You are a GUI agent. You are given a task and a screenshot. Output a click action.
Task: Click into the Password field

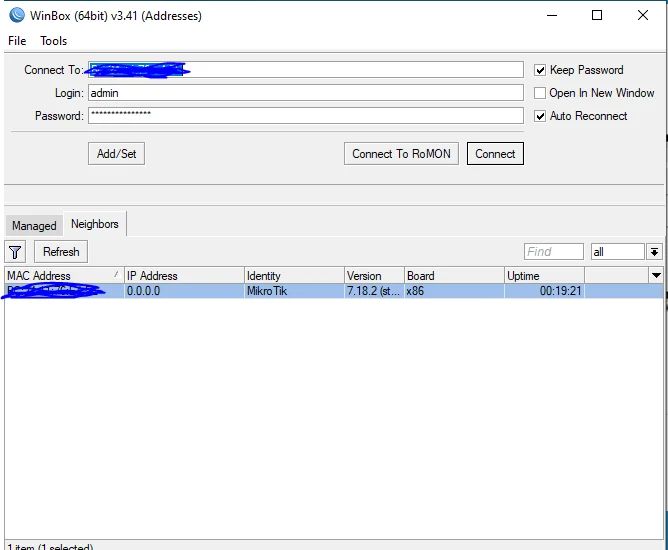click(306, 116)
